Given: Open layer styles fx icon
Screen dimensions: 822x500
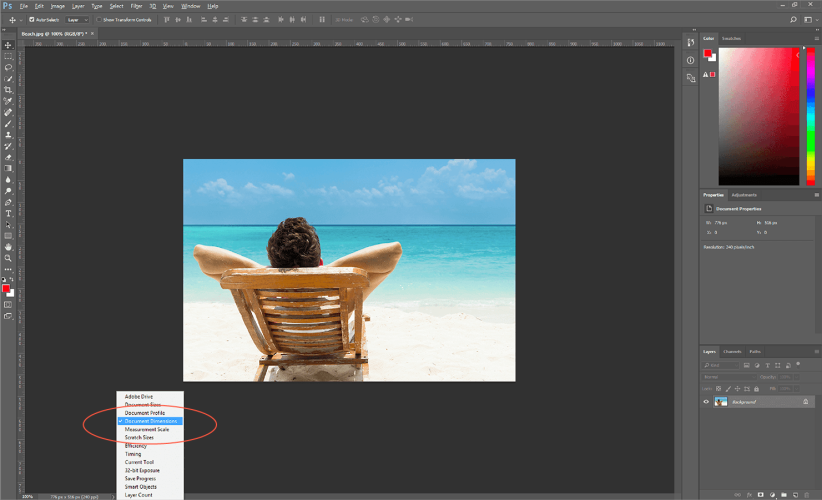Looking at the screenshot, I should [749, 494].
